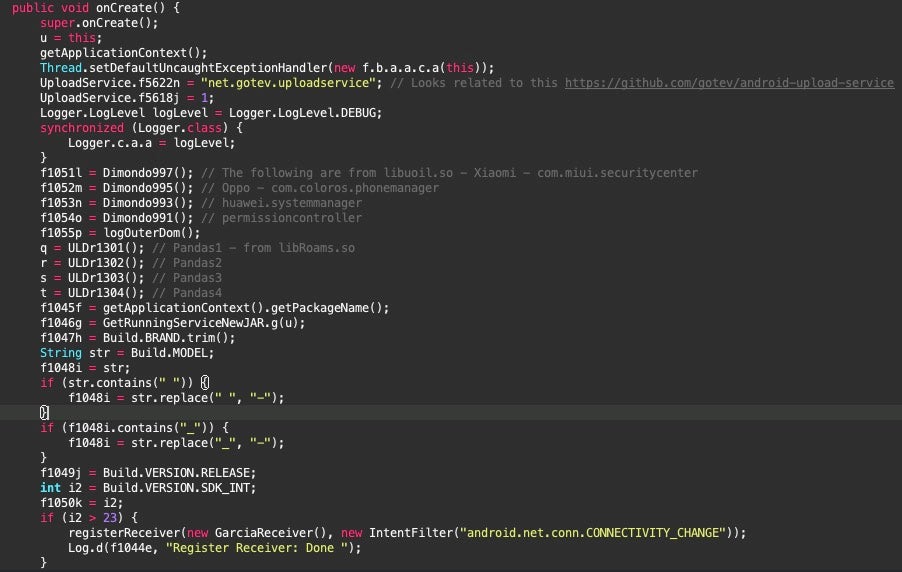
Task: Click the CONNECTIVITY_CHANGE string literal
Action: (x=599, y=532)
